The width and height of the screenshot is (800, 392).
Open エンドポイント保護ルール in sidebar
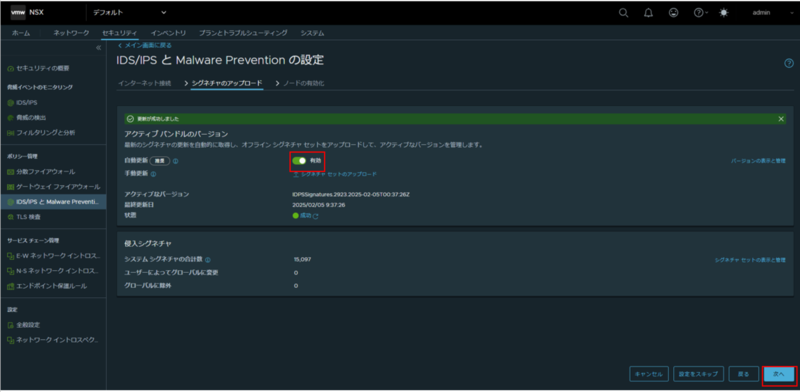coord(52,286)
